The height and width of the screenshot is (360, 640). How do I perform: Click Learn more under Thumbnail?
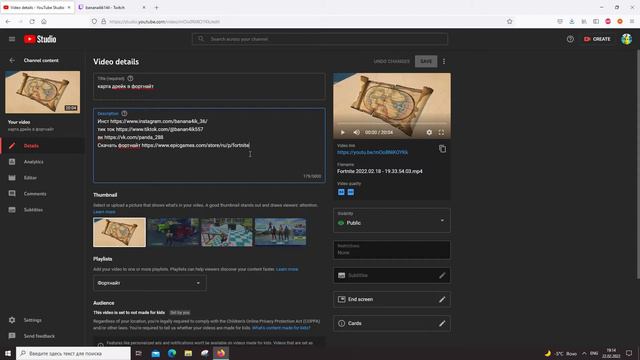click(104, 212)
